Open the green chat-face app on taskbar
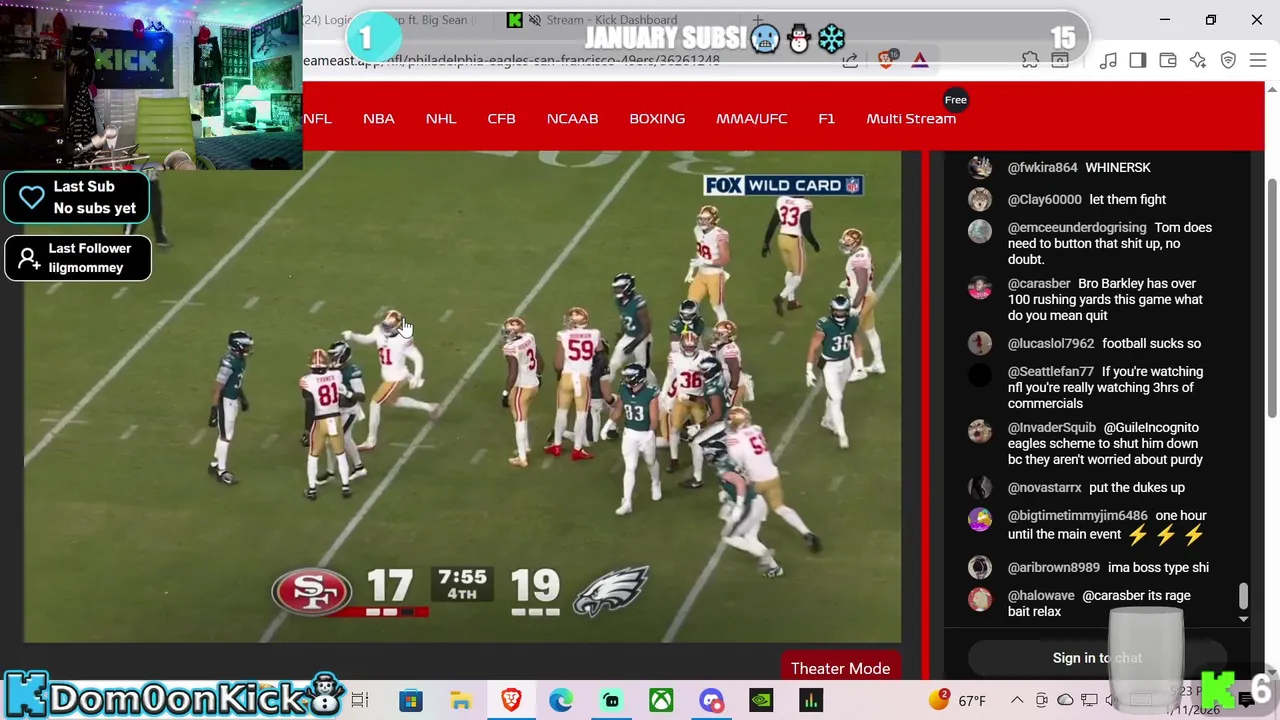This screenshot has height=720, width=1280. [611, 700]
